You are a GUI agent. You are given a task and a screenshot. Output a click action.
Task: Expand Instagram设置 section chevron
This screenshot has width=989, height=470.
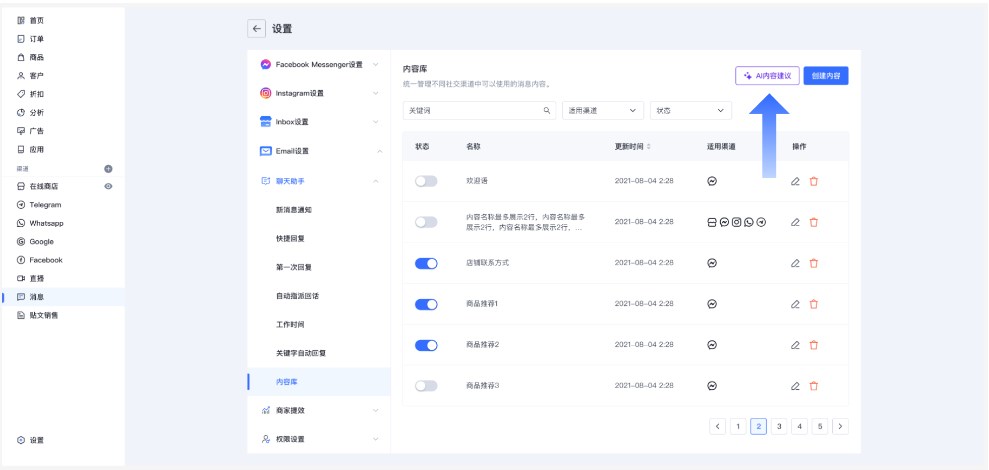click(376, 93)
